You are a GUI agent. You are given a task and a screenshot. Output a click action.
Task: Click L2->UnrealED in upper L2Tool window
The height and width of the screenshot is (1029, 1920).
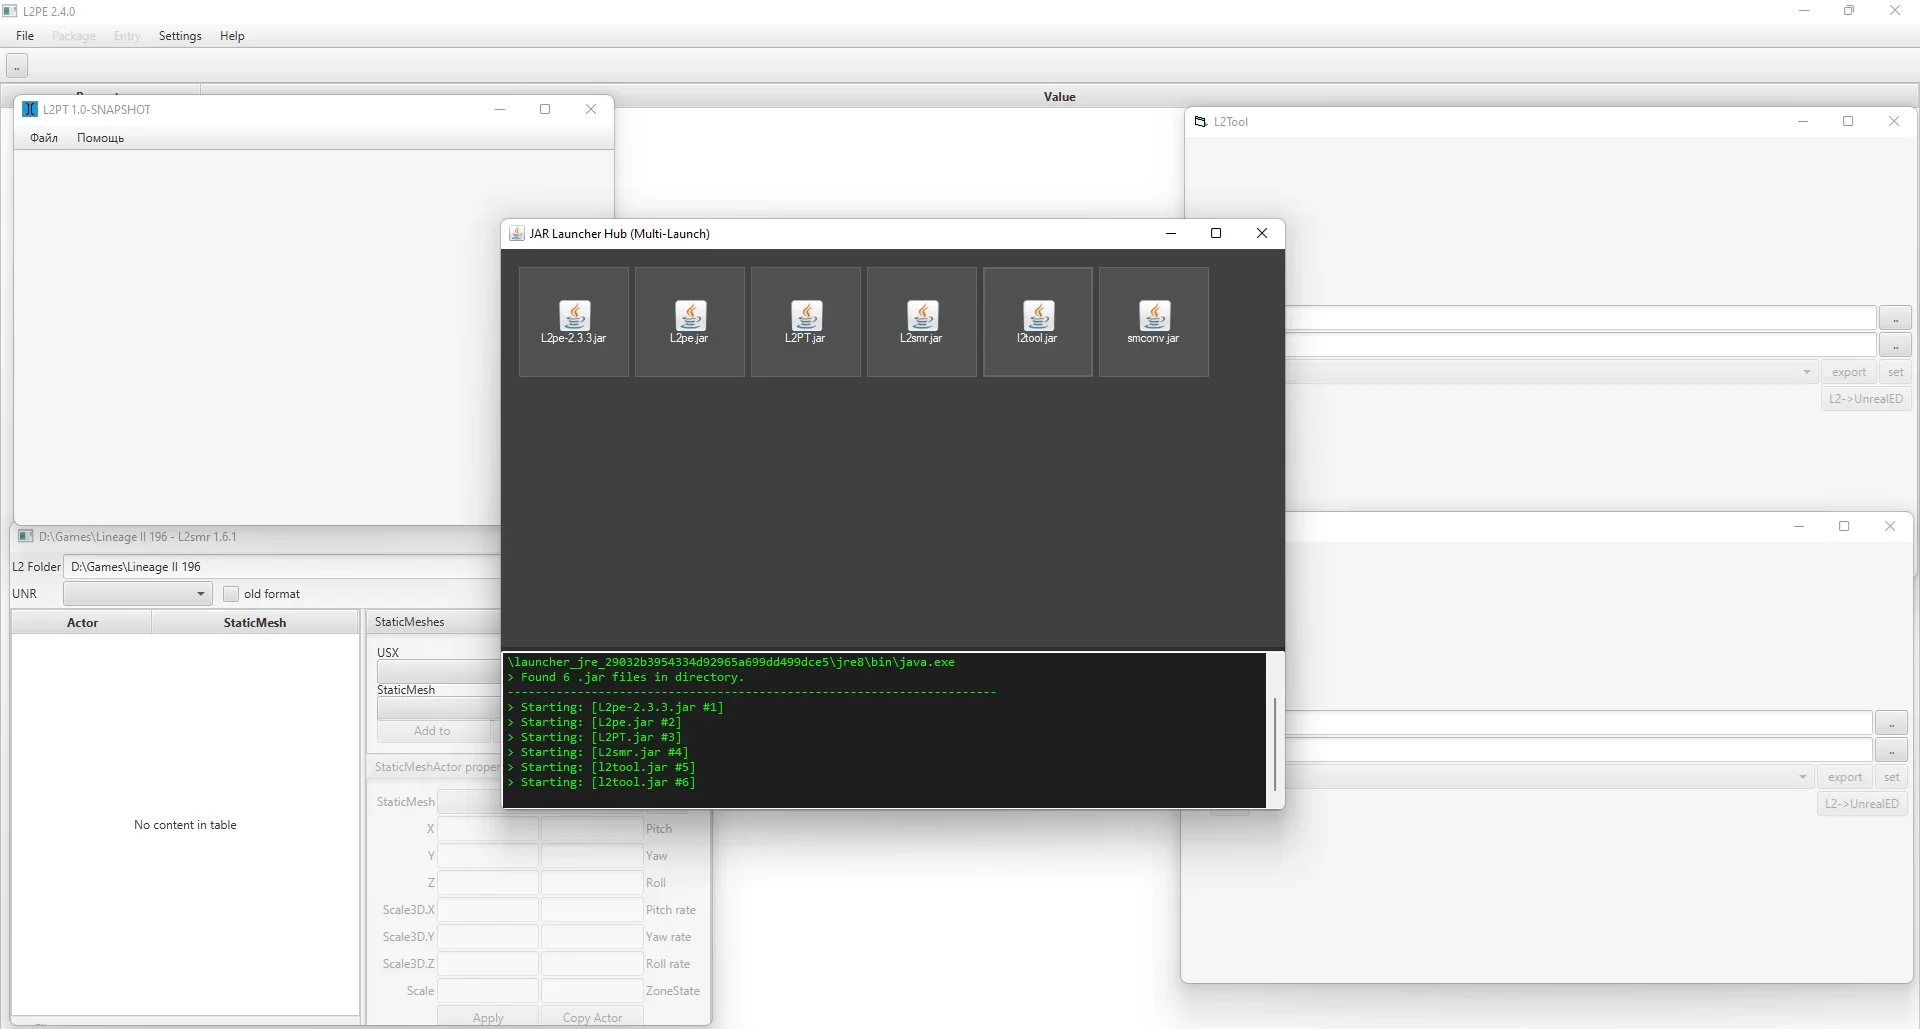coord(1866,399)
